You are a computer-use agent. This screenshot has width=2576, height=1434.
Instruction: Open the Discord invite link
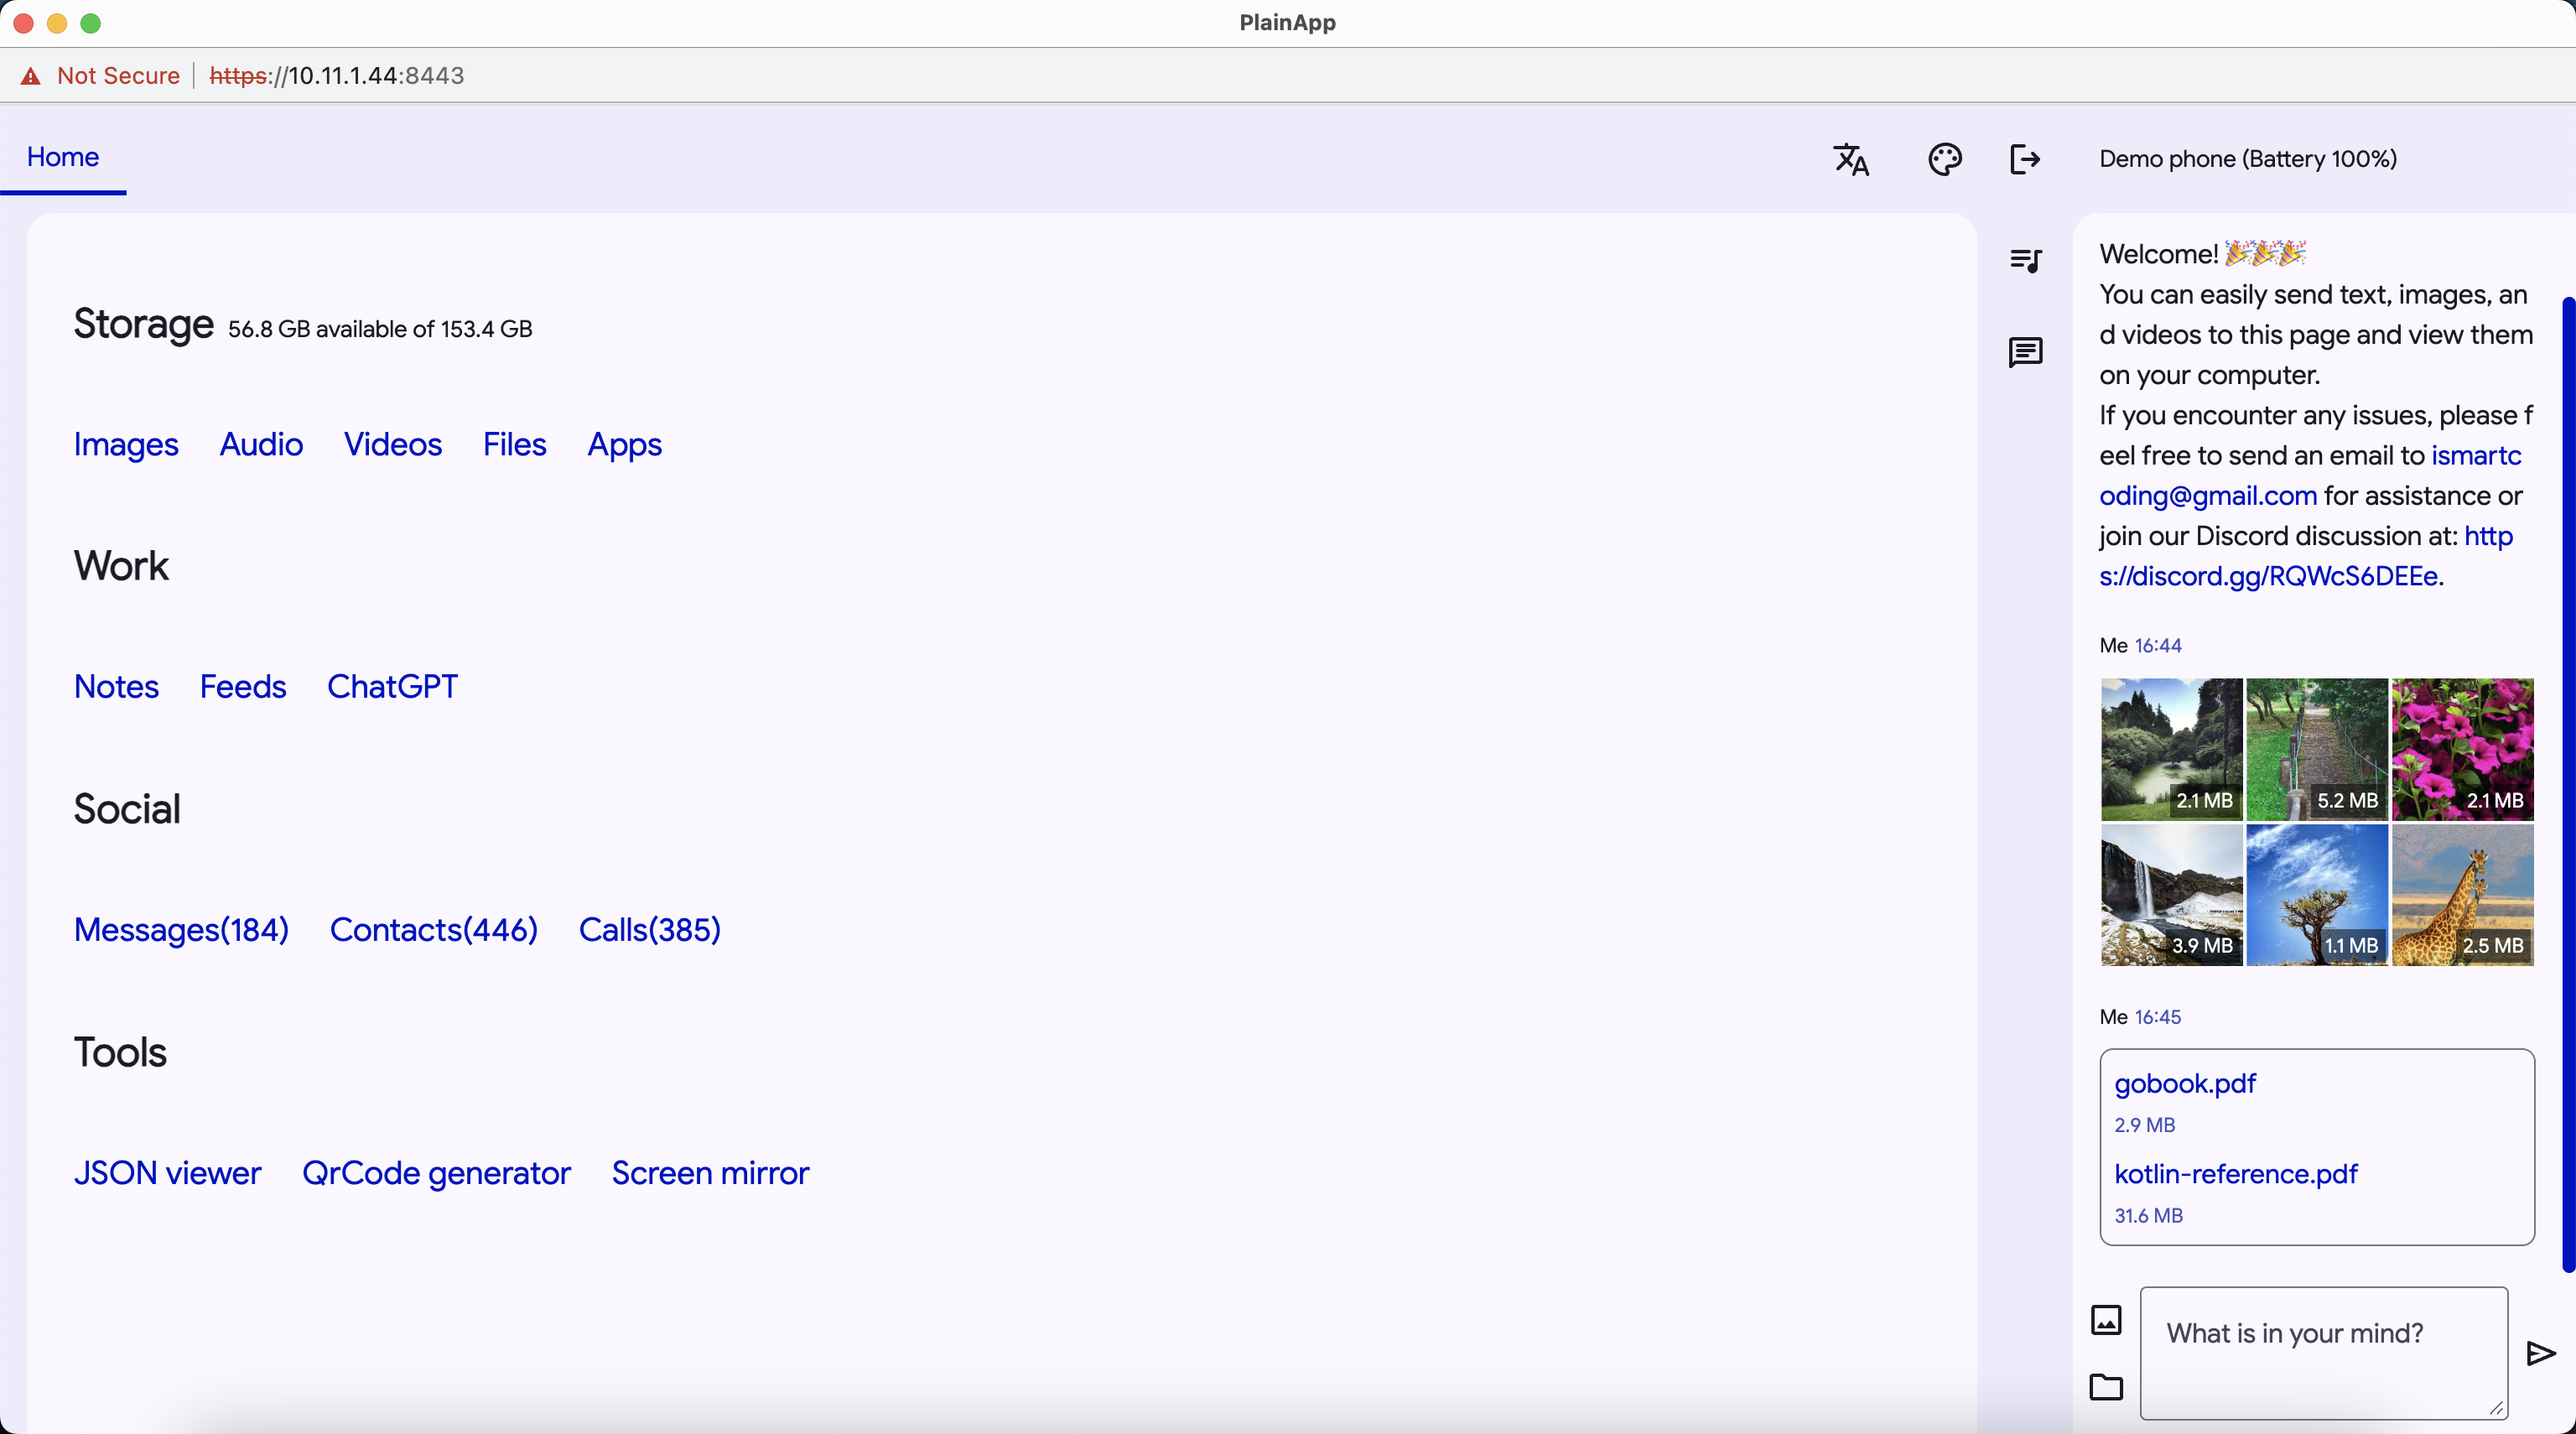tap(2267, 576)
